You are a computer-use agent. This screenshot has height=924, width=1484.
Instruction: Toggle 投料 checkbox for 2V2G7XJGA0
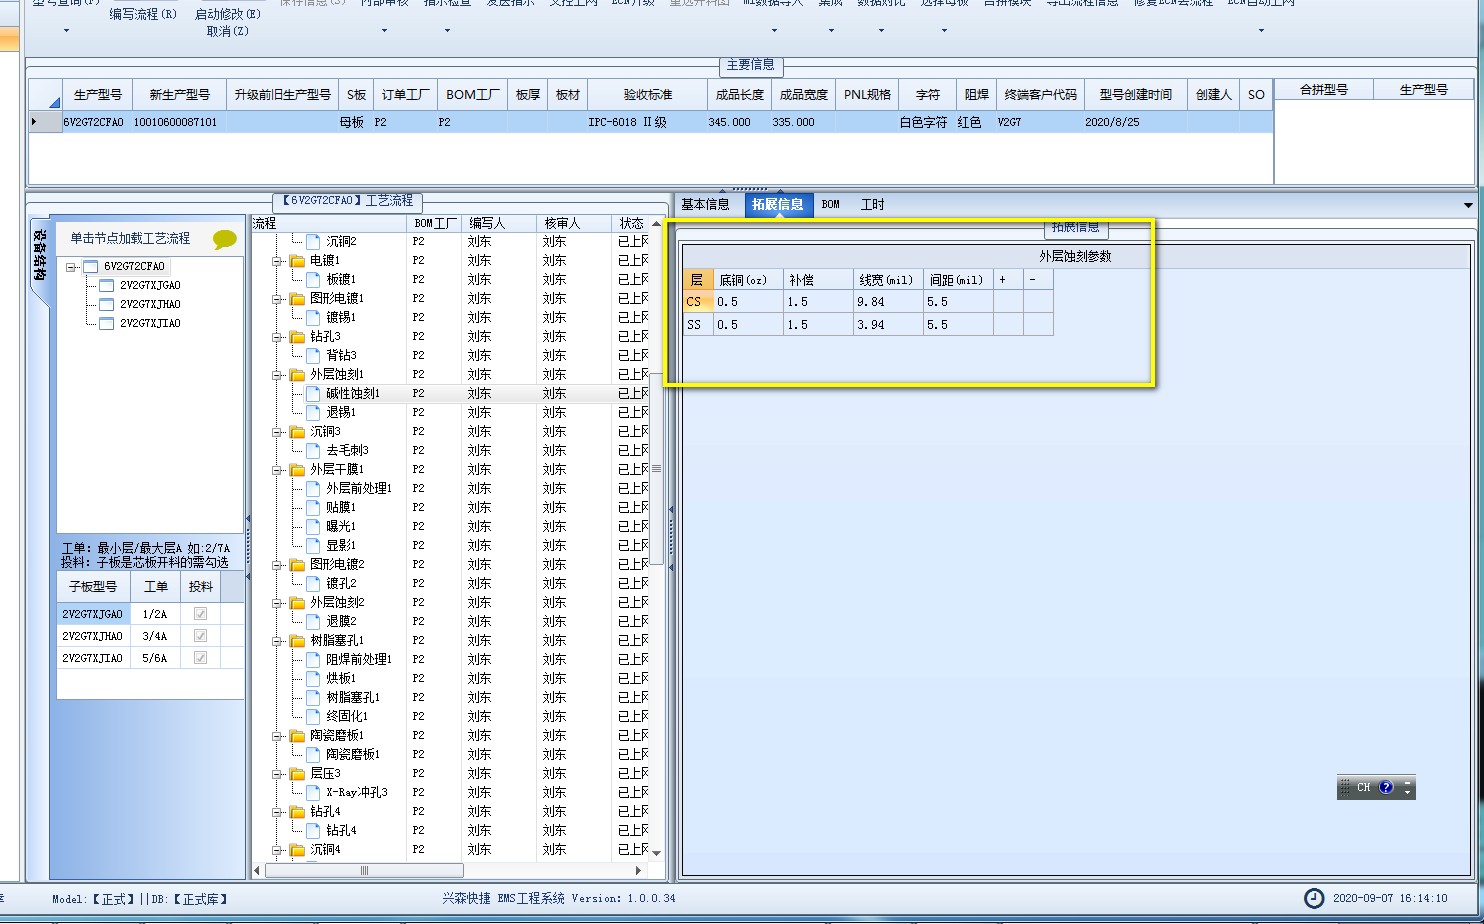[200, 614]
